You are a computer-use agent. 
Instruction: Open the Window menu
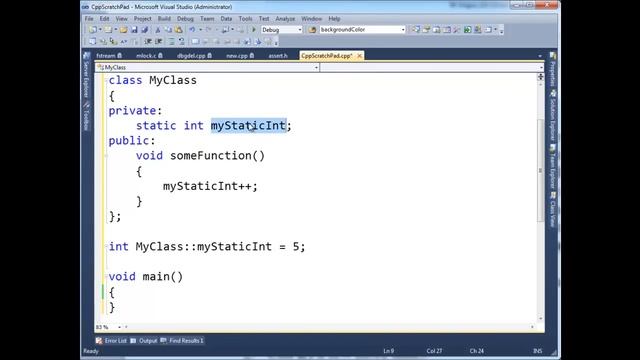tap(311, 19)
